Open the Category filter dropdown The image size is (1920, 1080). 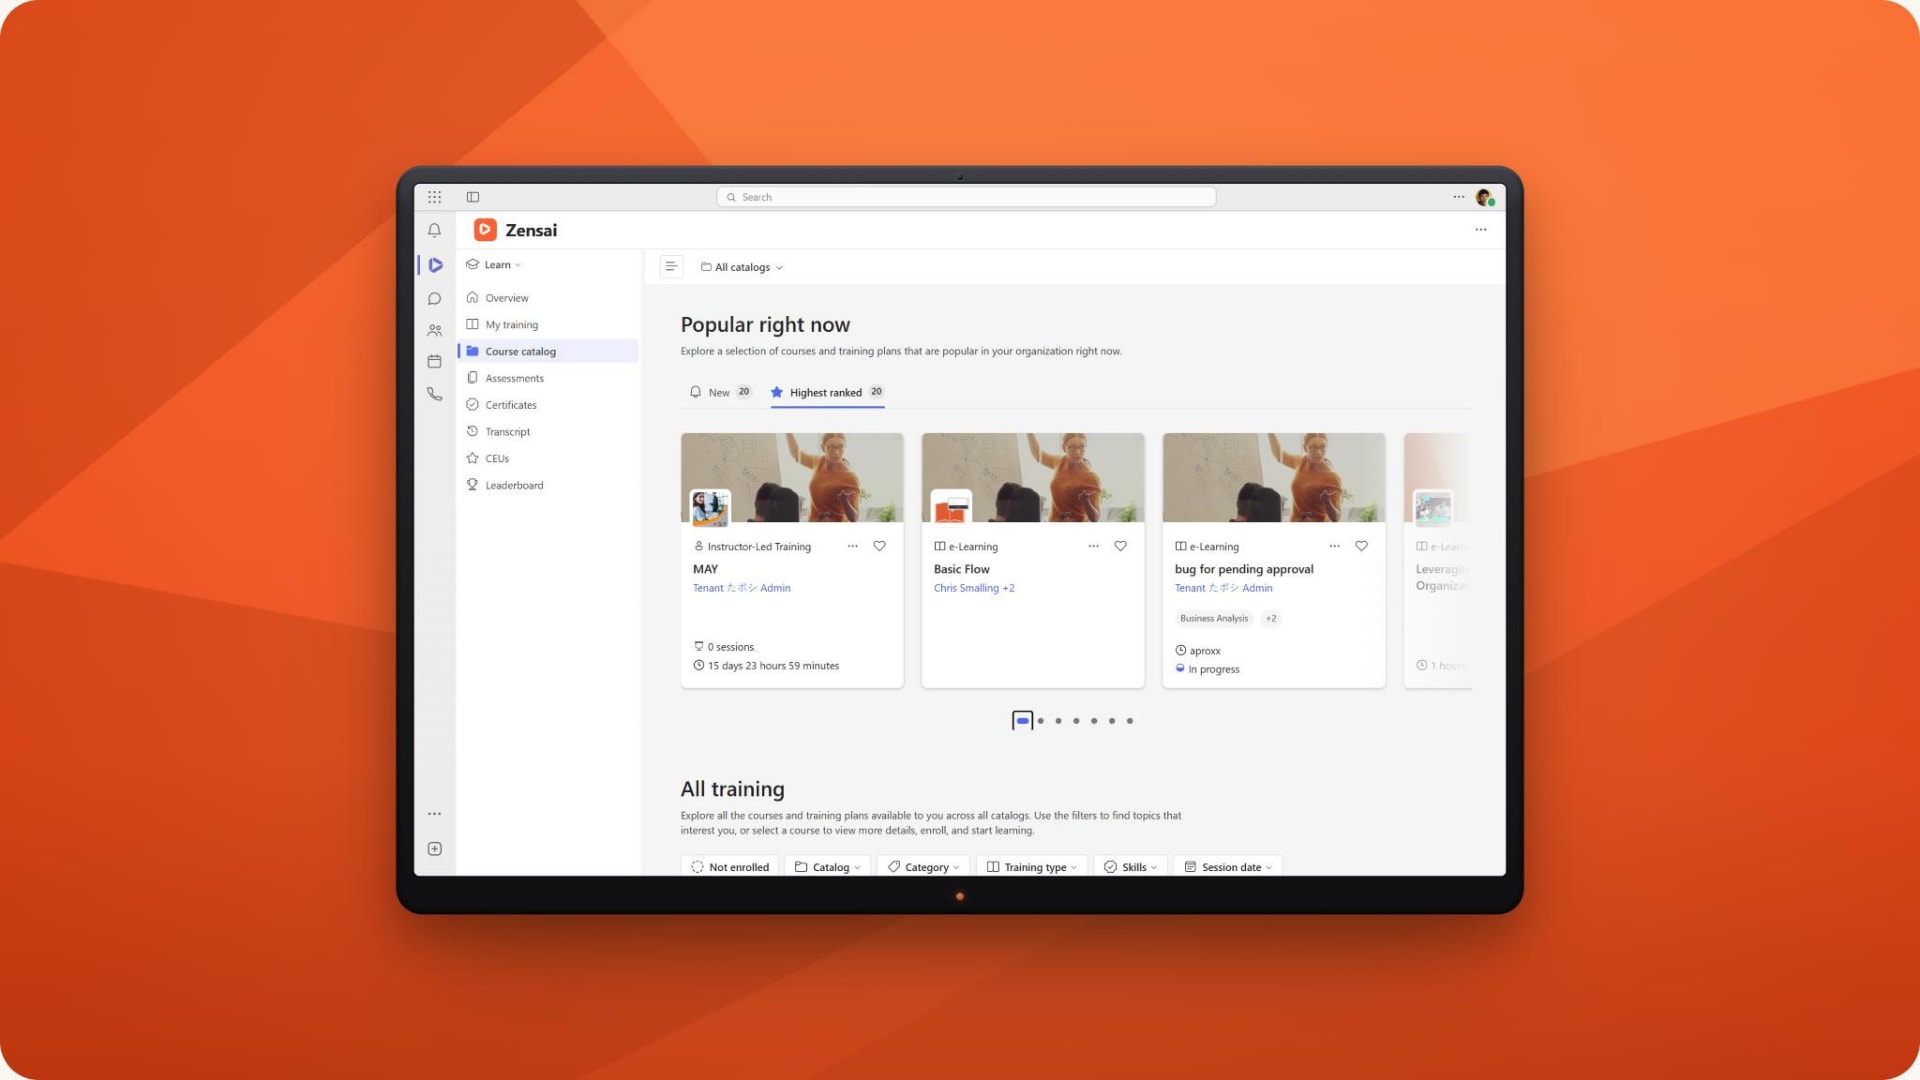coord(923,867)
